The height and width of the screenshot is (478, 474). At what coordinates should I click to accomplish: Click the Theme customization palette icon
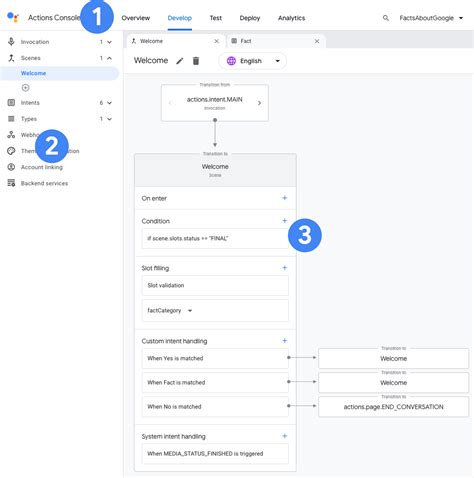[11, 151]
